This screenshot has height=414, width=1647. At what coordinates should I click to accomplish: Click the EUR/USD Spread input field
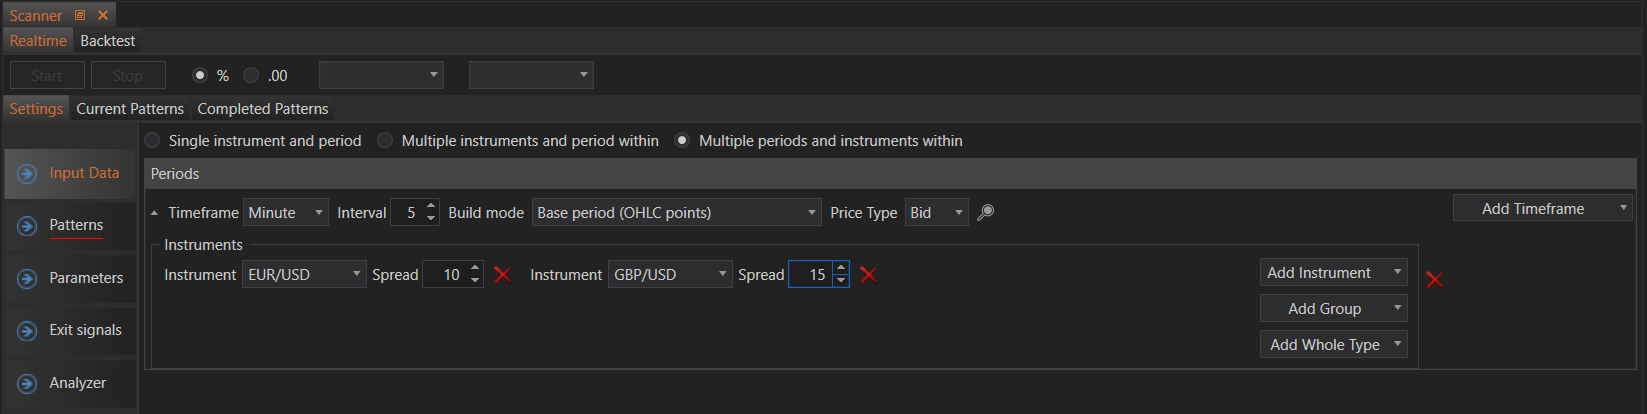point(444,275)
